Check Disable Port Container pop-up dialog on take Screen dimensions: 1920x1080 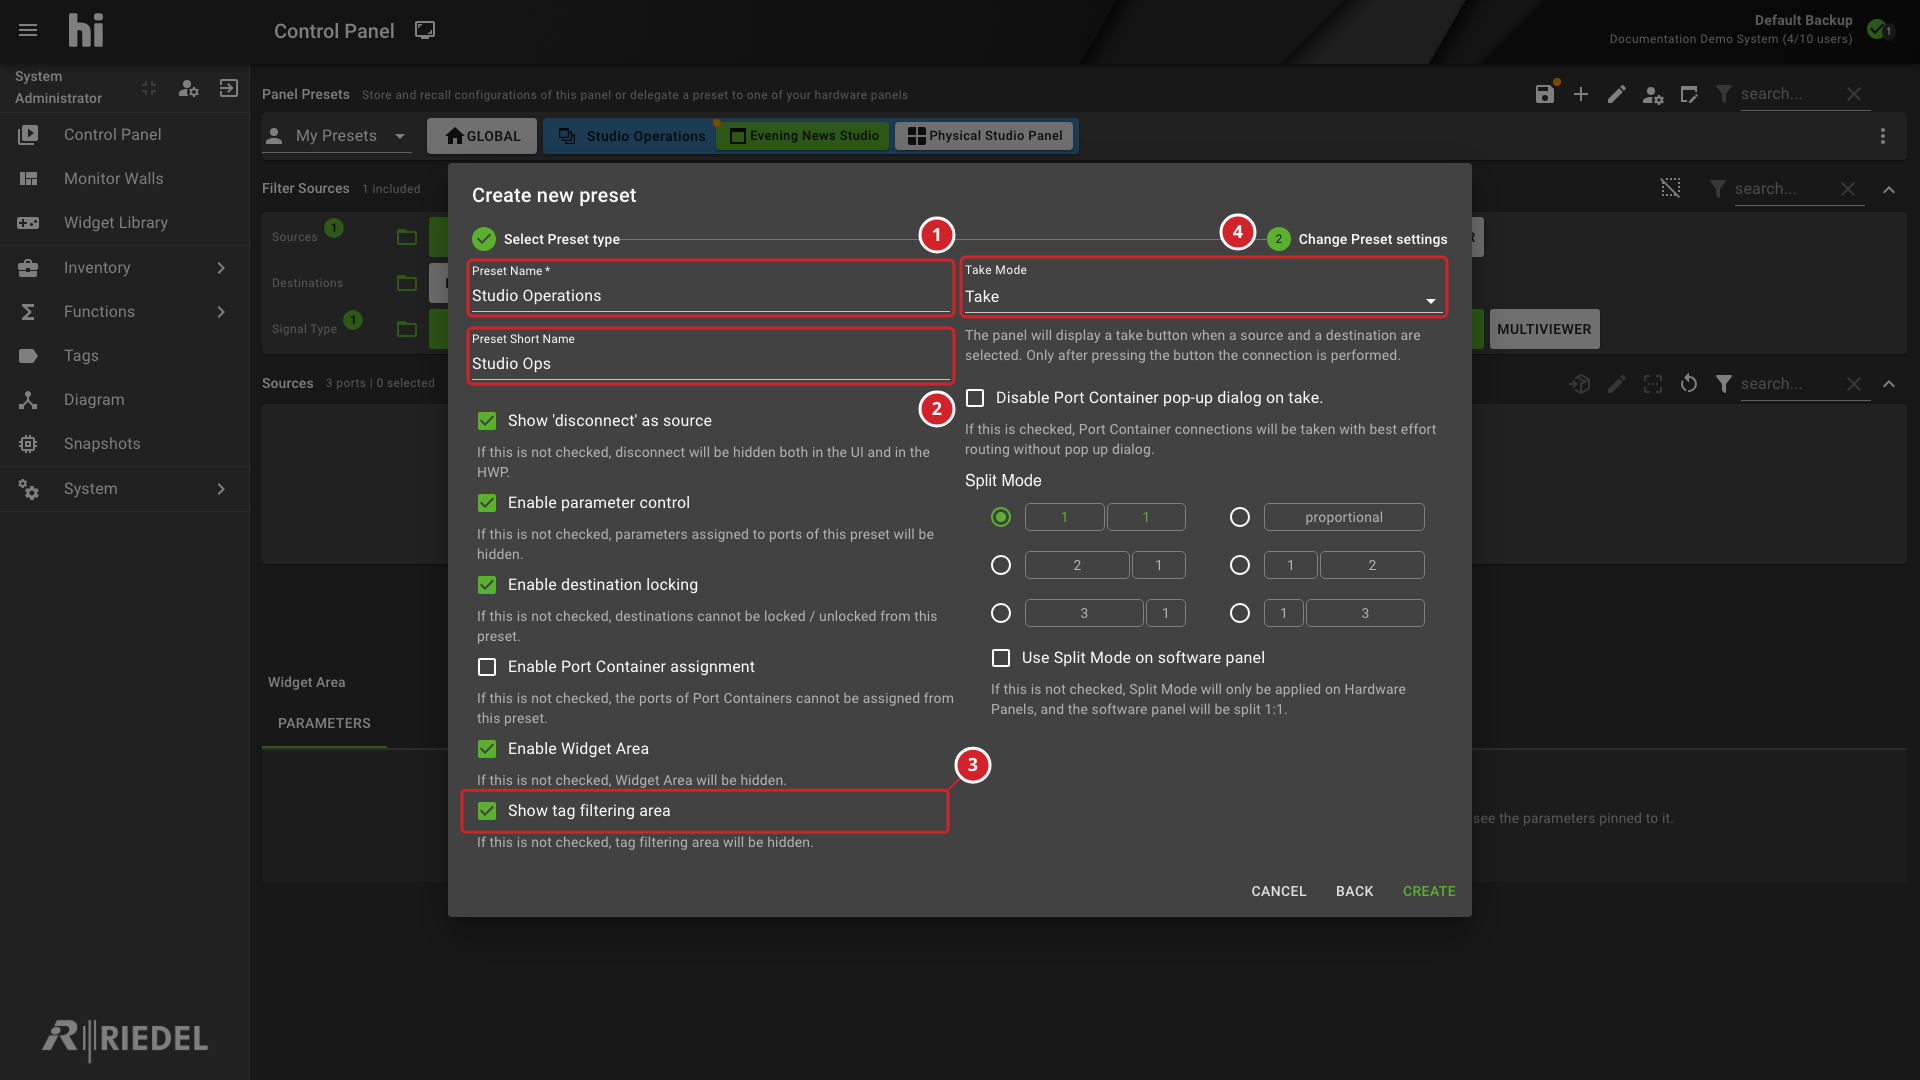click(975, 398)
